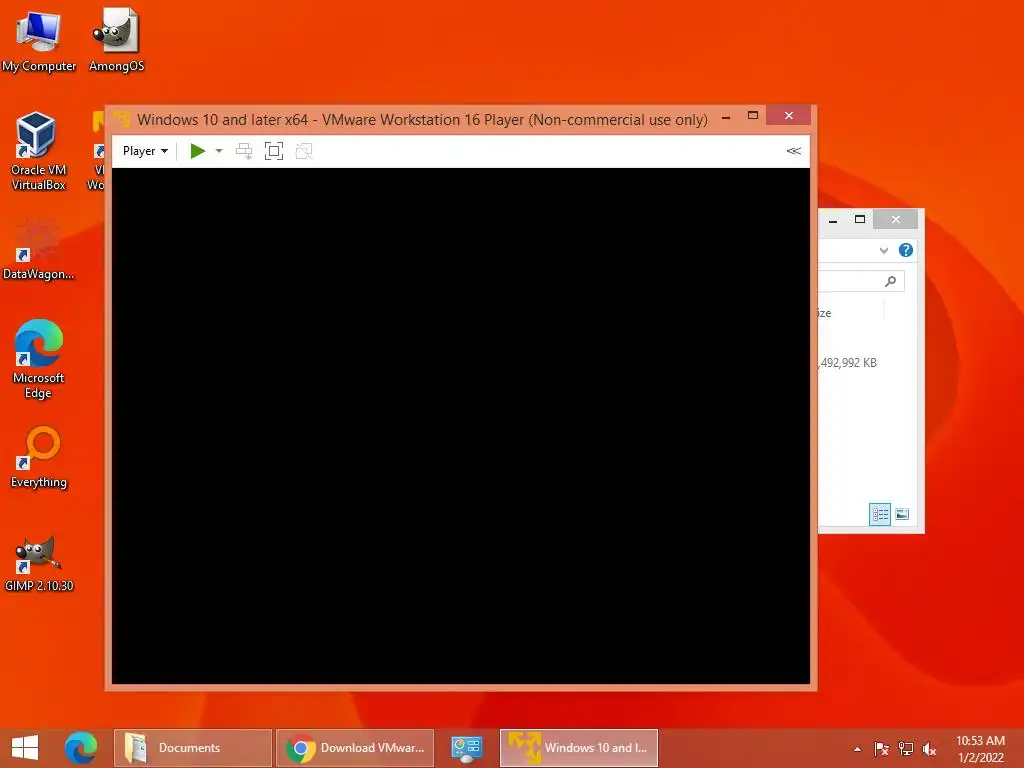Open Action Center flag tray icon
Viewport: 1024px width, 768px height.
[881, 749]
